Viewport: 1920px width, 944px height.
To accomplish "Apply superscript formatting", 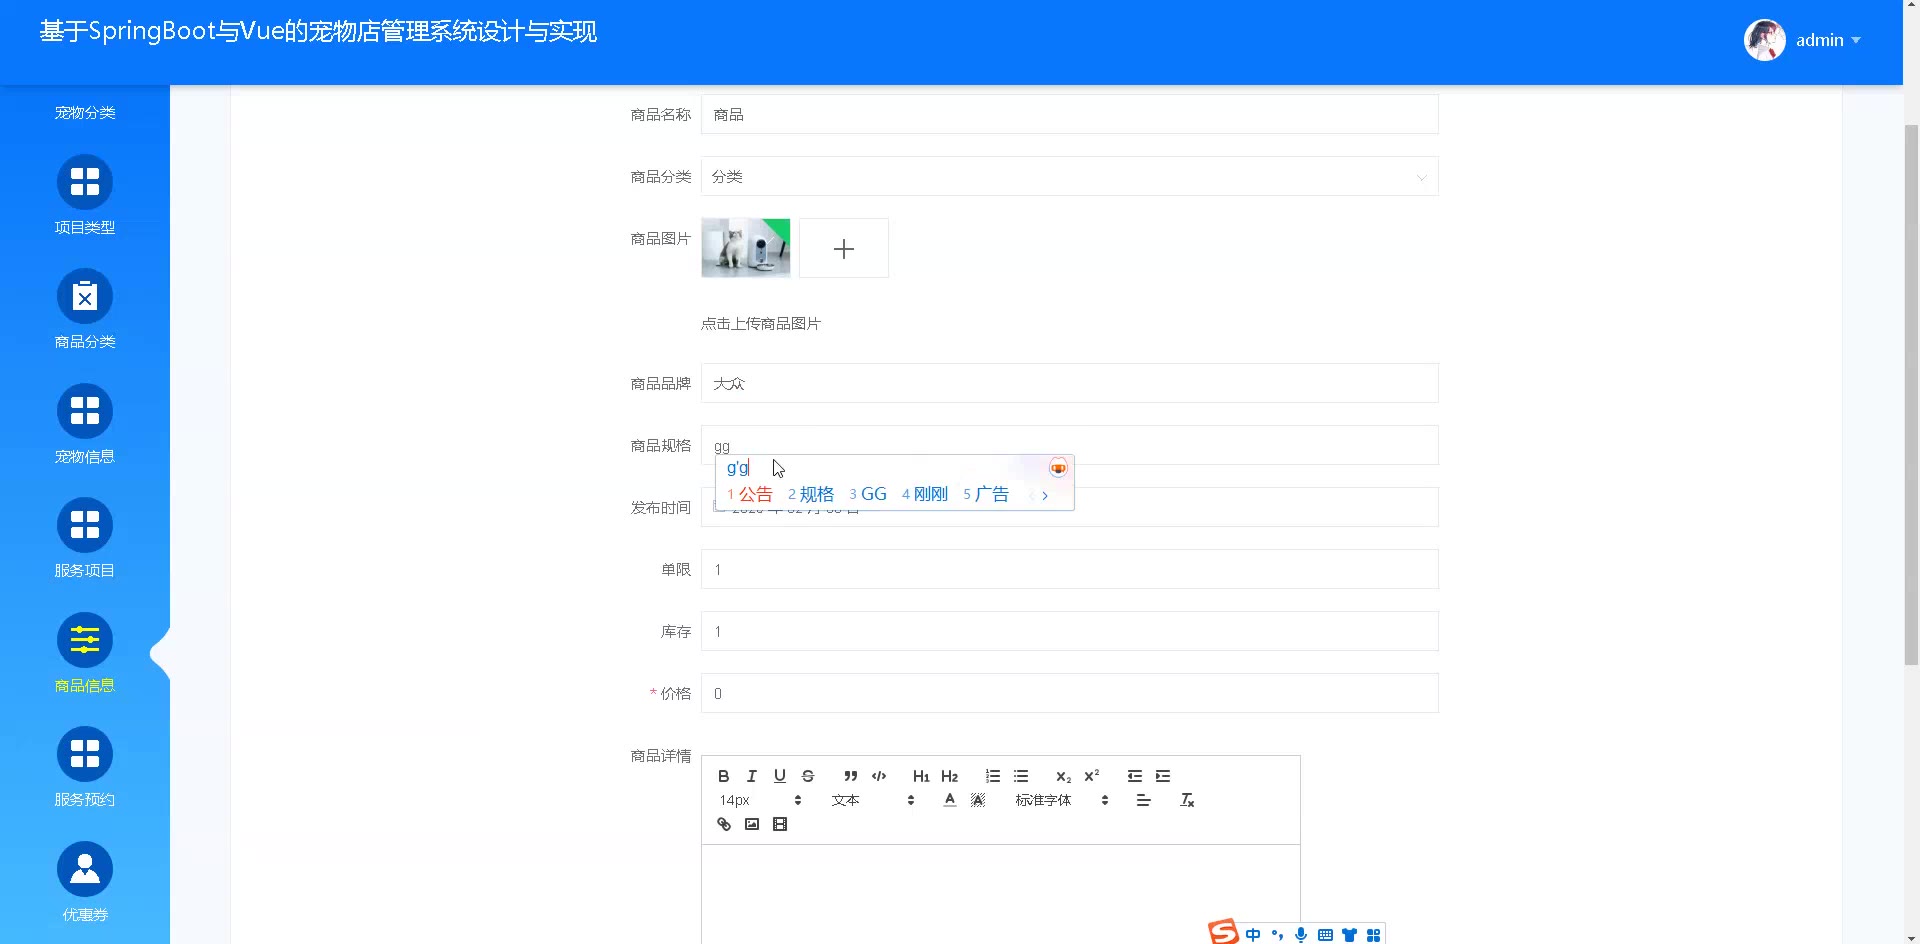I will [1092, 776].
